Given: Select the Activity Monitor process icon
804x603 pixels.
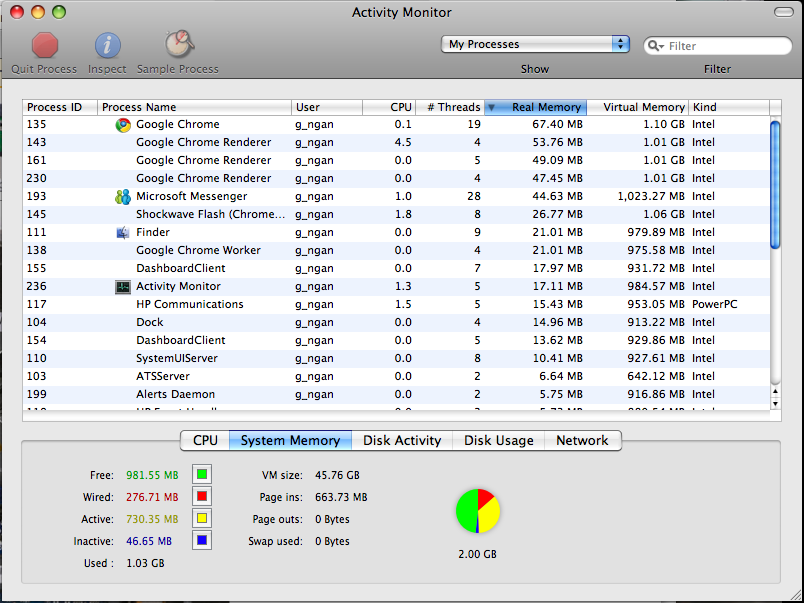Looking at the screenshot, I should pyautogui.click(x=123, y=287).
